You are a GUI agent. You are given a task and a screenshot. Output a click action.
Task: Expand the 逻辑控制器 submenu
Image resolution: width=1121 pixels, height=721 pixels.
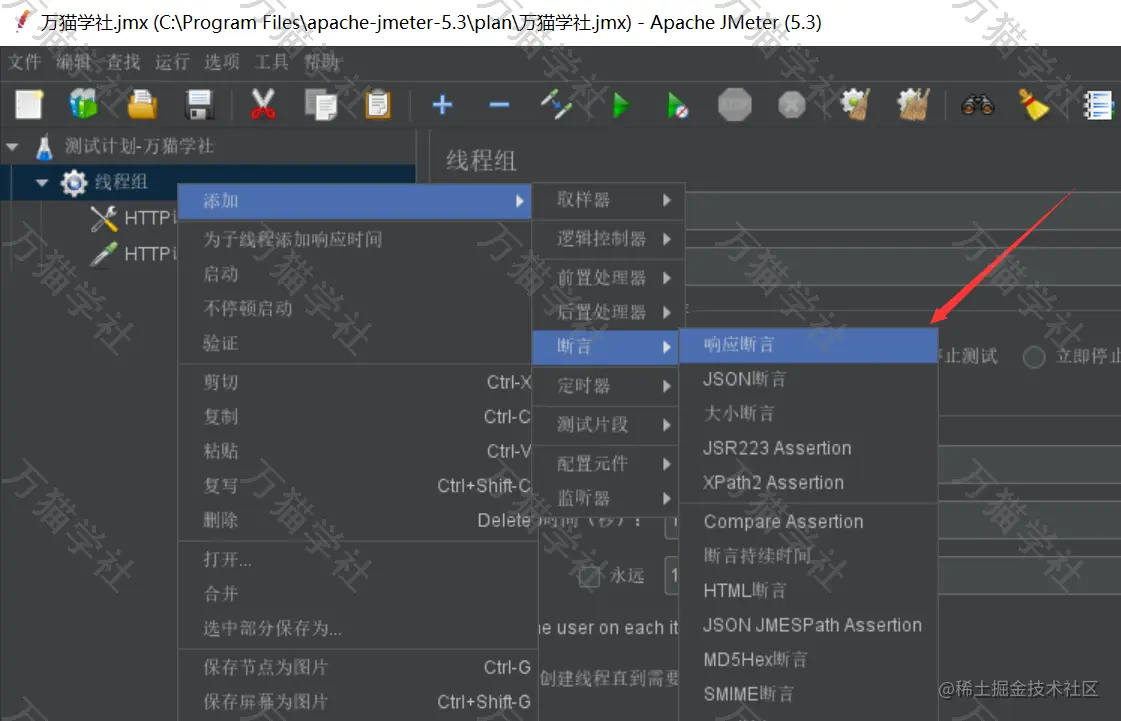[x=608, y=239]
